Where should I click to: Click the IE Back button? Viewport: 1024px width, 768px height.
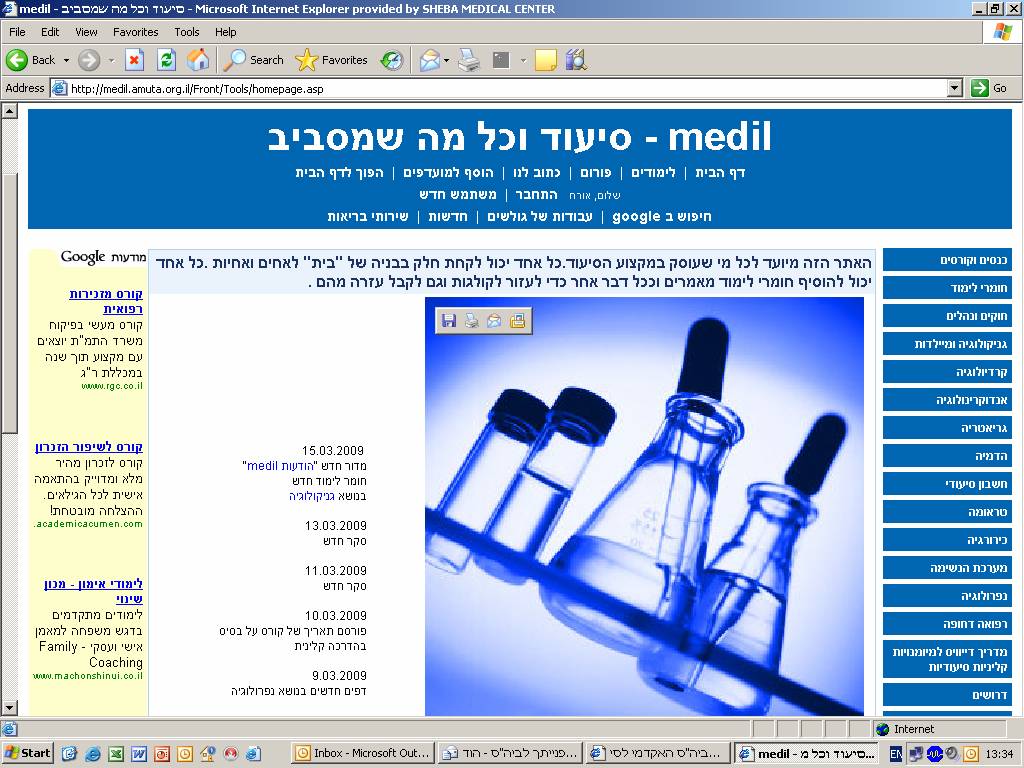click(x=31, y=60)
